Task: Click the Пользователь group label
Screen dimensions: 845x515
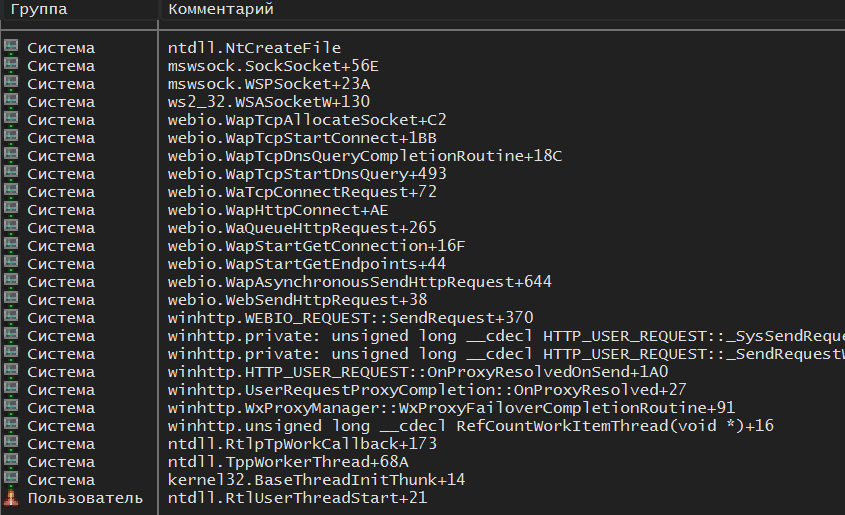Action: 78,498
